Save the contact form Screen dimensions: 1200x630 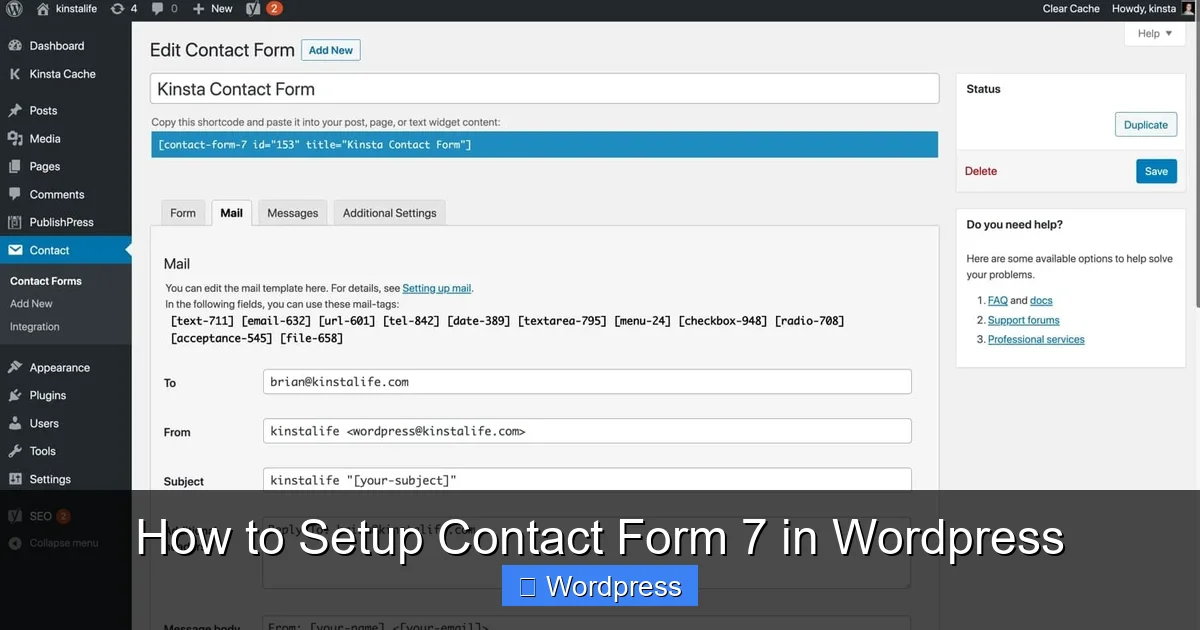click(x=1156, y=171)
